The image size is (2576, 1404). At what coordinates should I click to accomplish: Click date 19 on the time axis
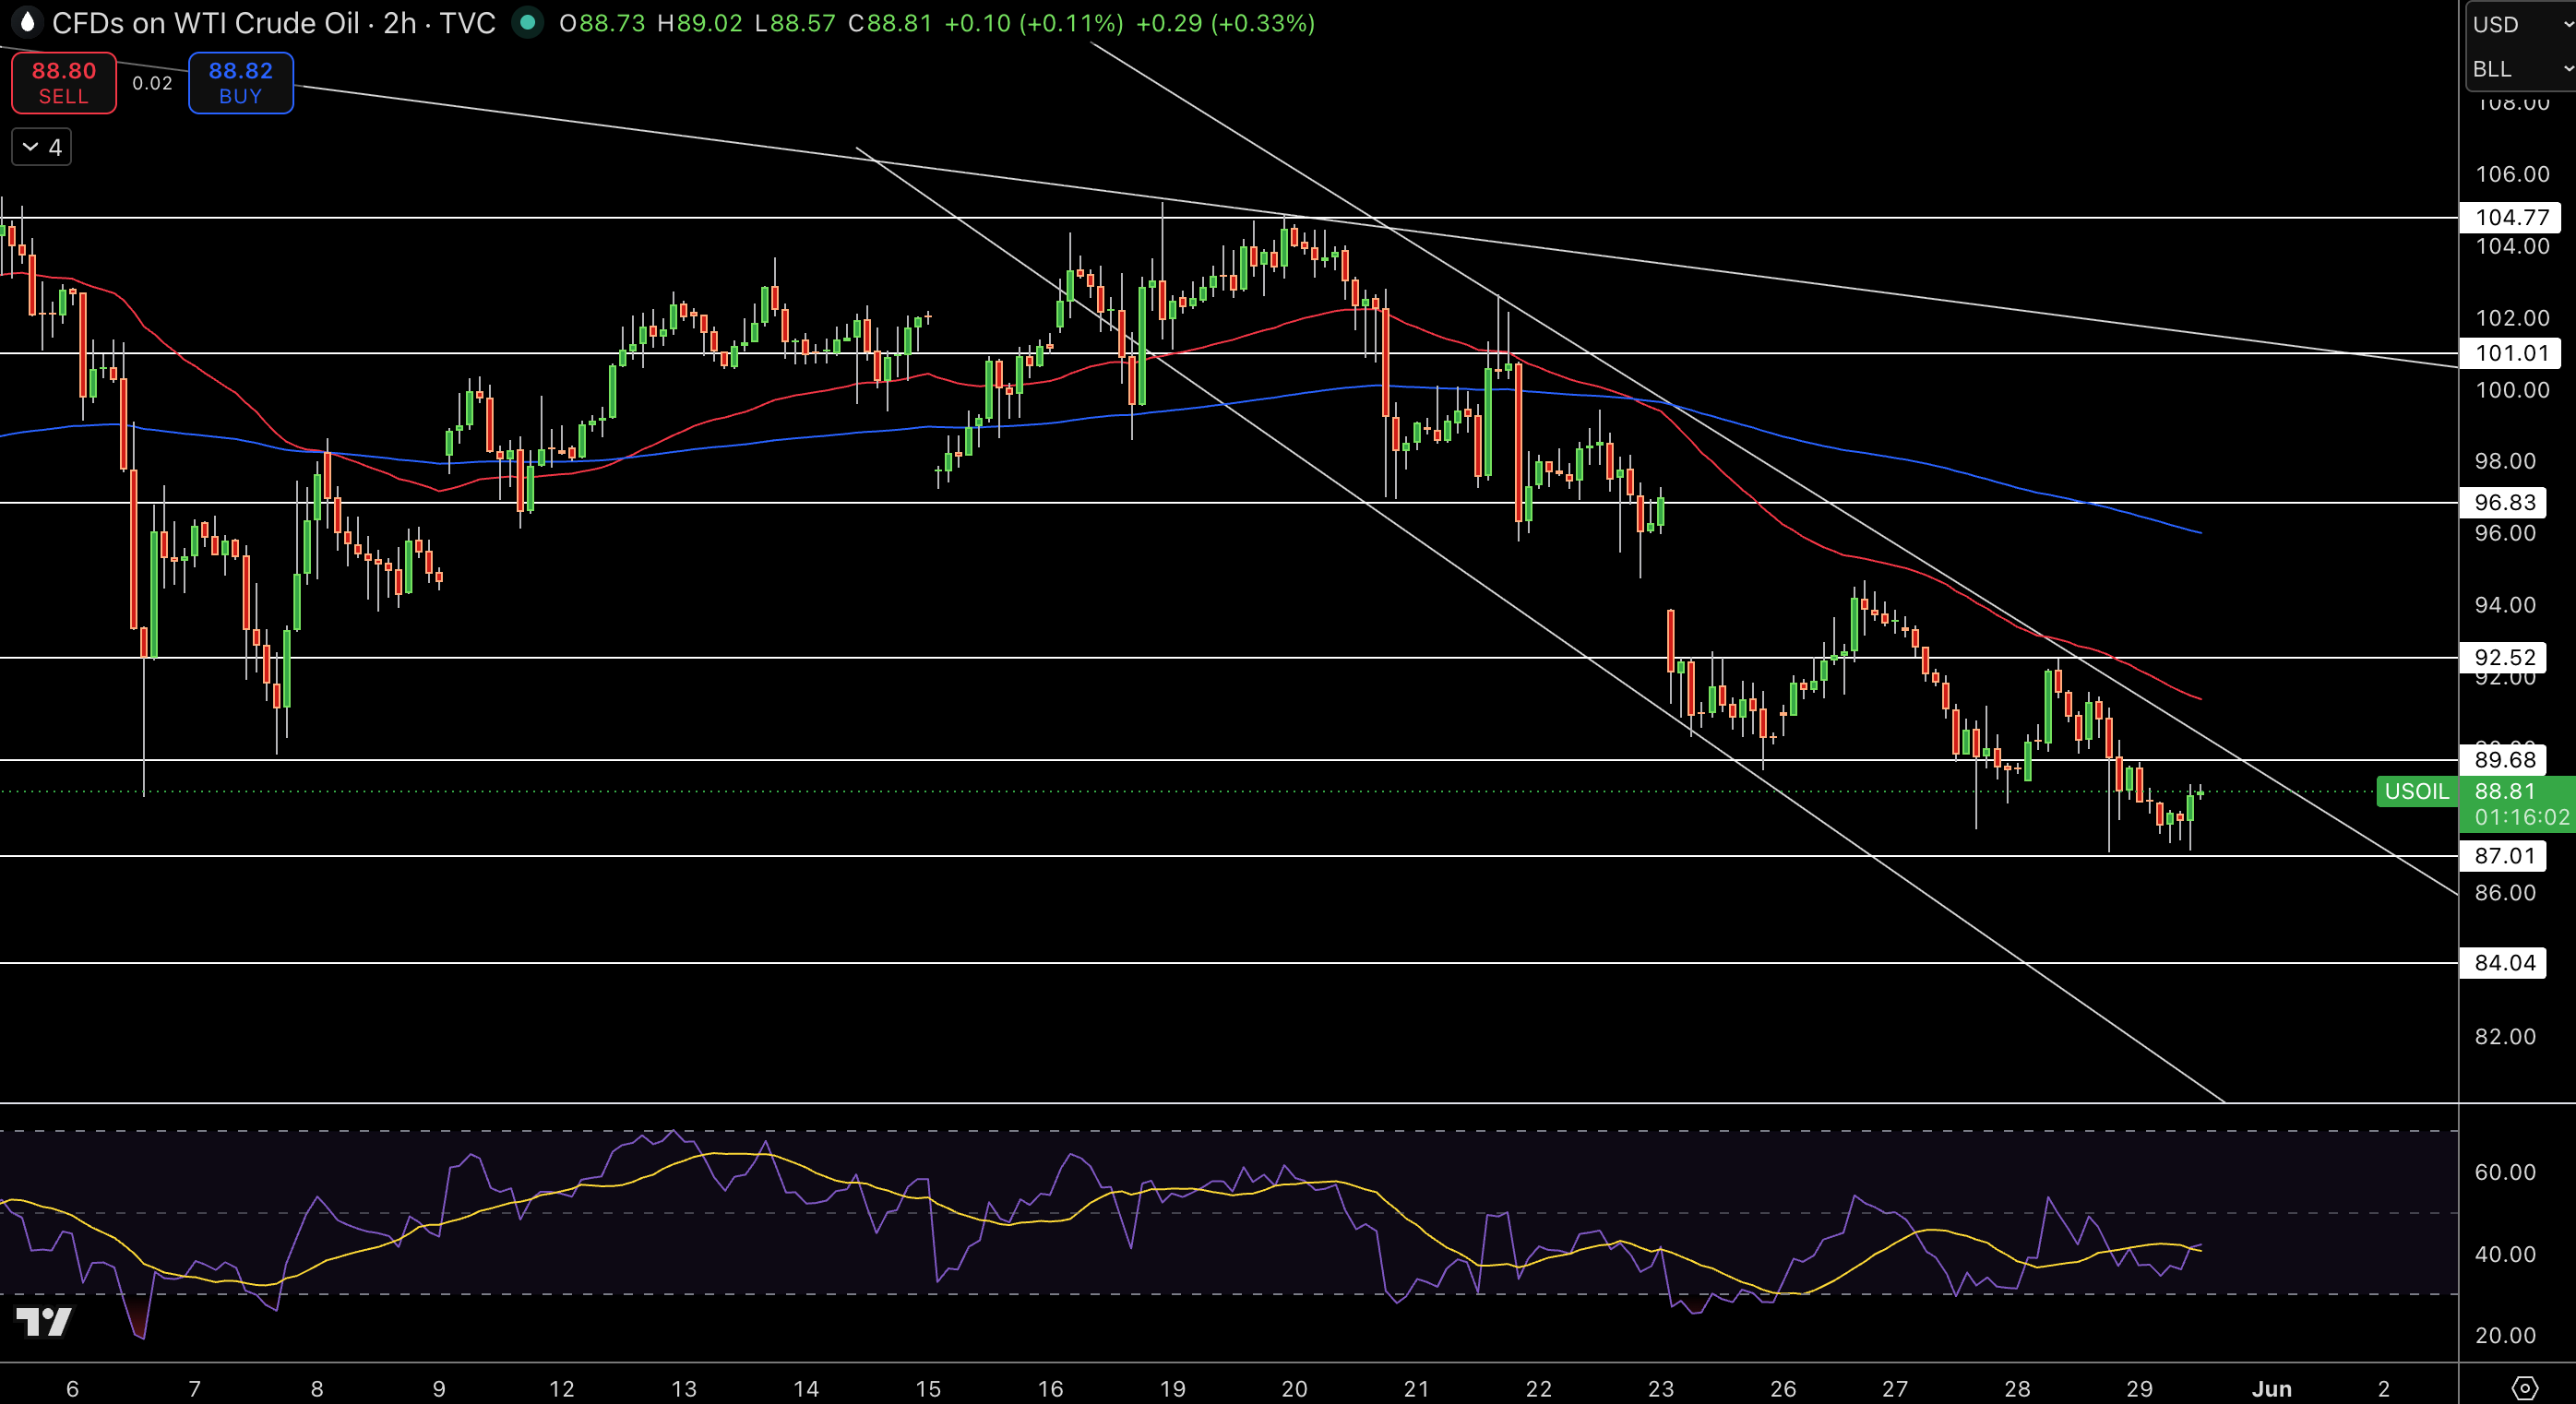1172,1388
